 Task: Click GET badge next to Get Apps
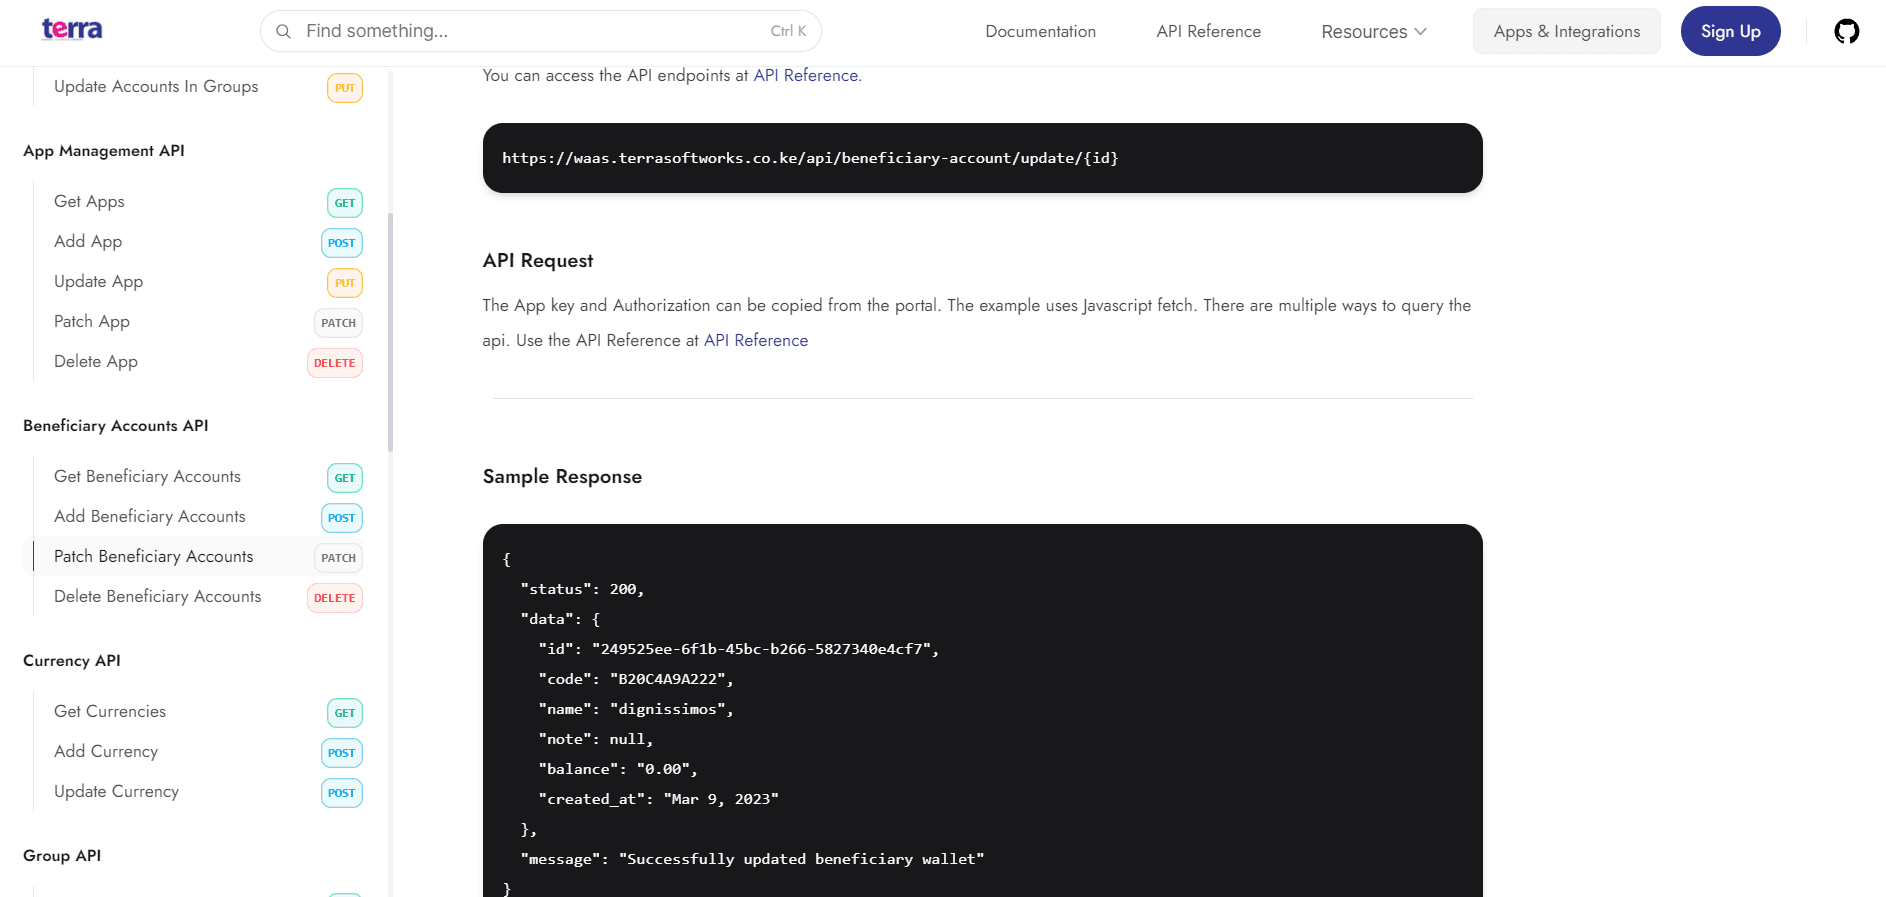[x=344, y=203]
